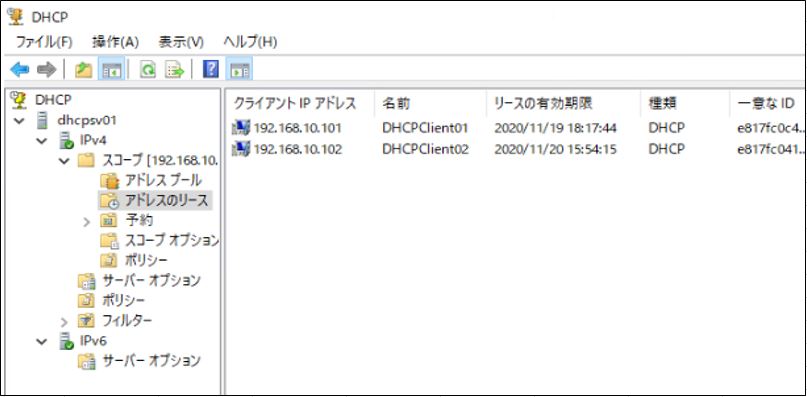
Task: Select サーバー オプション under IPv4
Action: [x=151, y=280]
